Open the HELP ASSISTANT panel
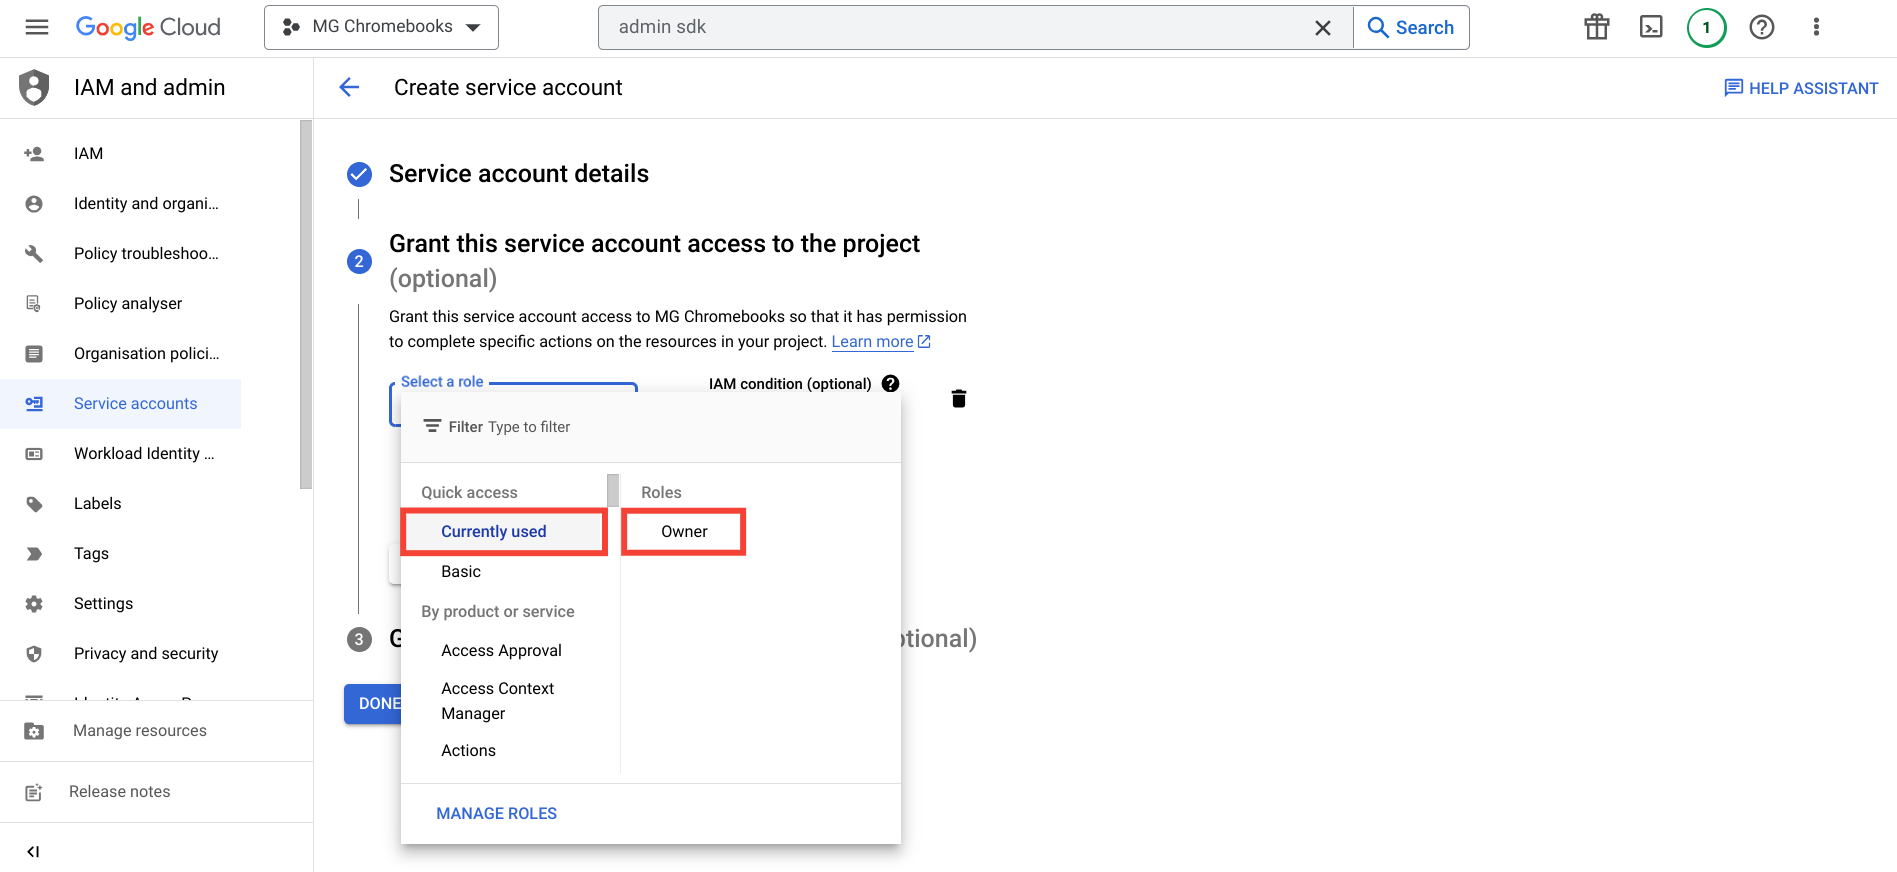The height and width of the screenshot is (872, 1897). tap(1801, 88)
